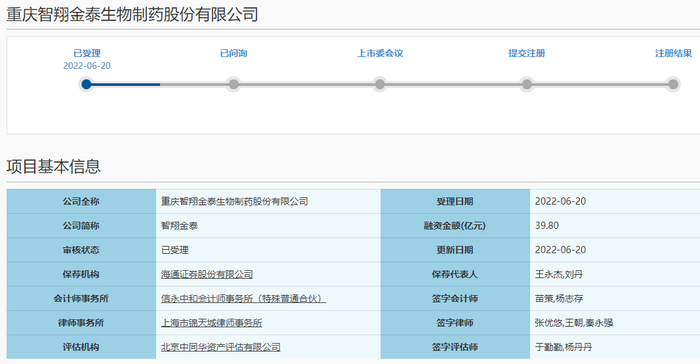
Task: Click the signing accountants 苗策,杨志存
Action: pos(559,298)
